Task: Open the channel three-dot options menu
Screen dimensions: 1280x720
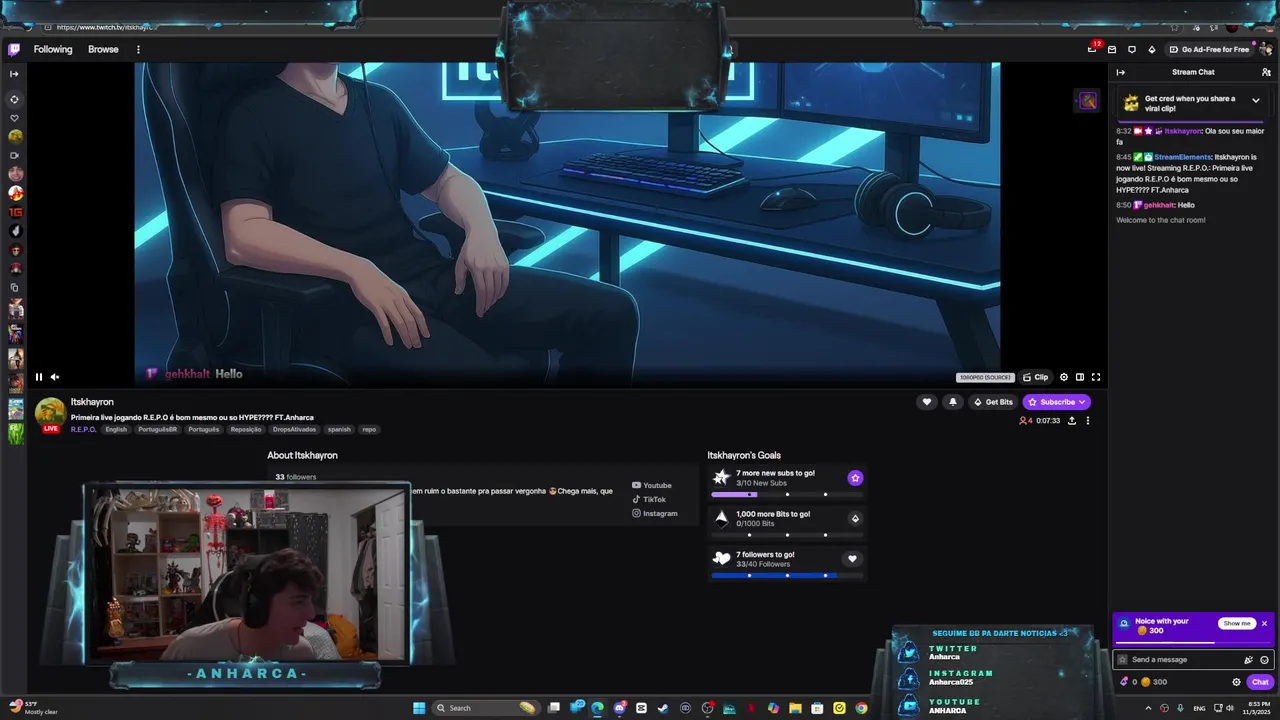Action: coord(1088,421)
